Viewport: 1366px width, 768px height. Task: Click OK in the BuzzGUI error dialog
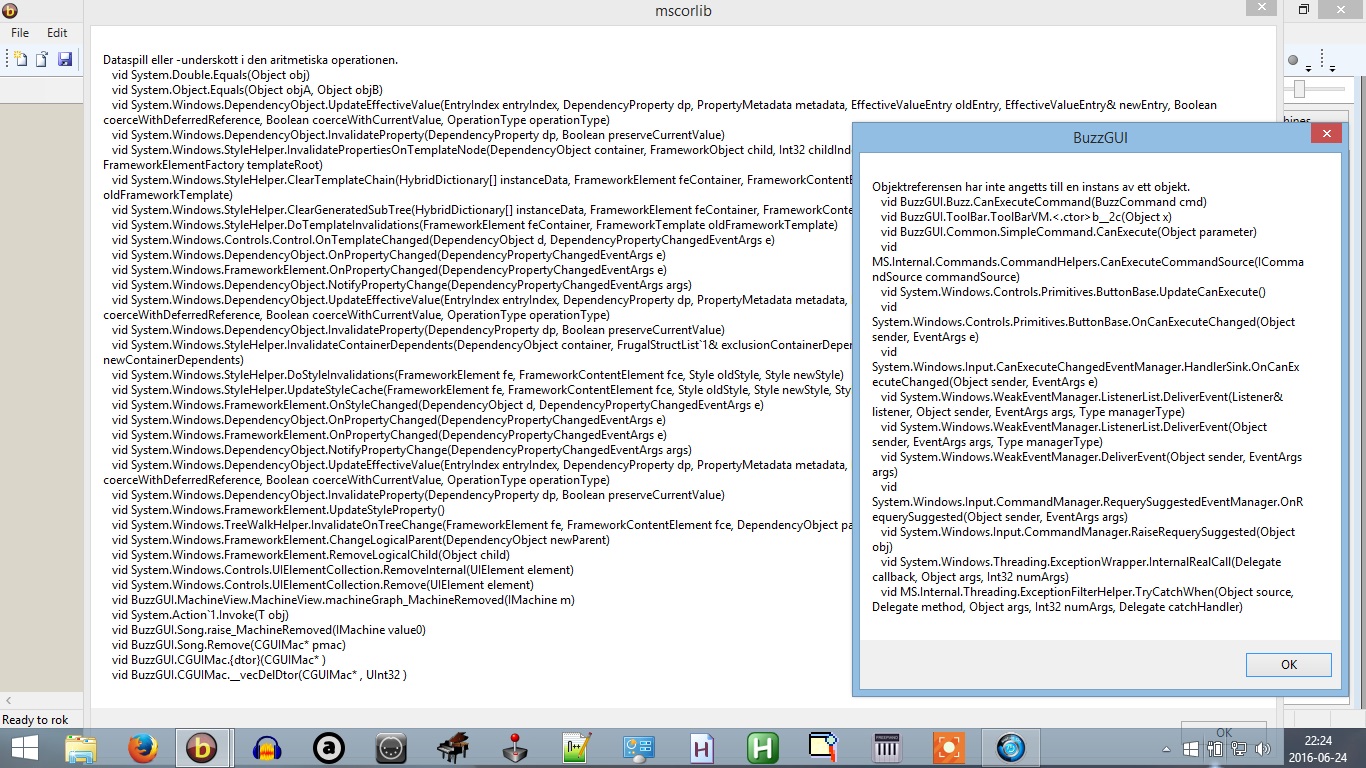(1289, 665)
